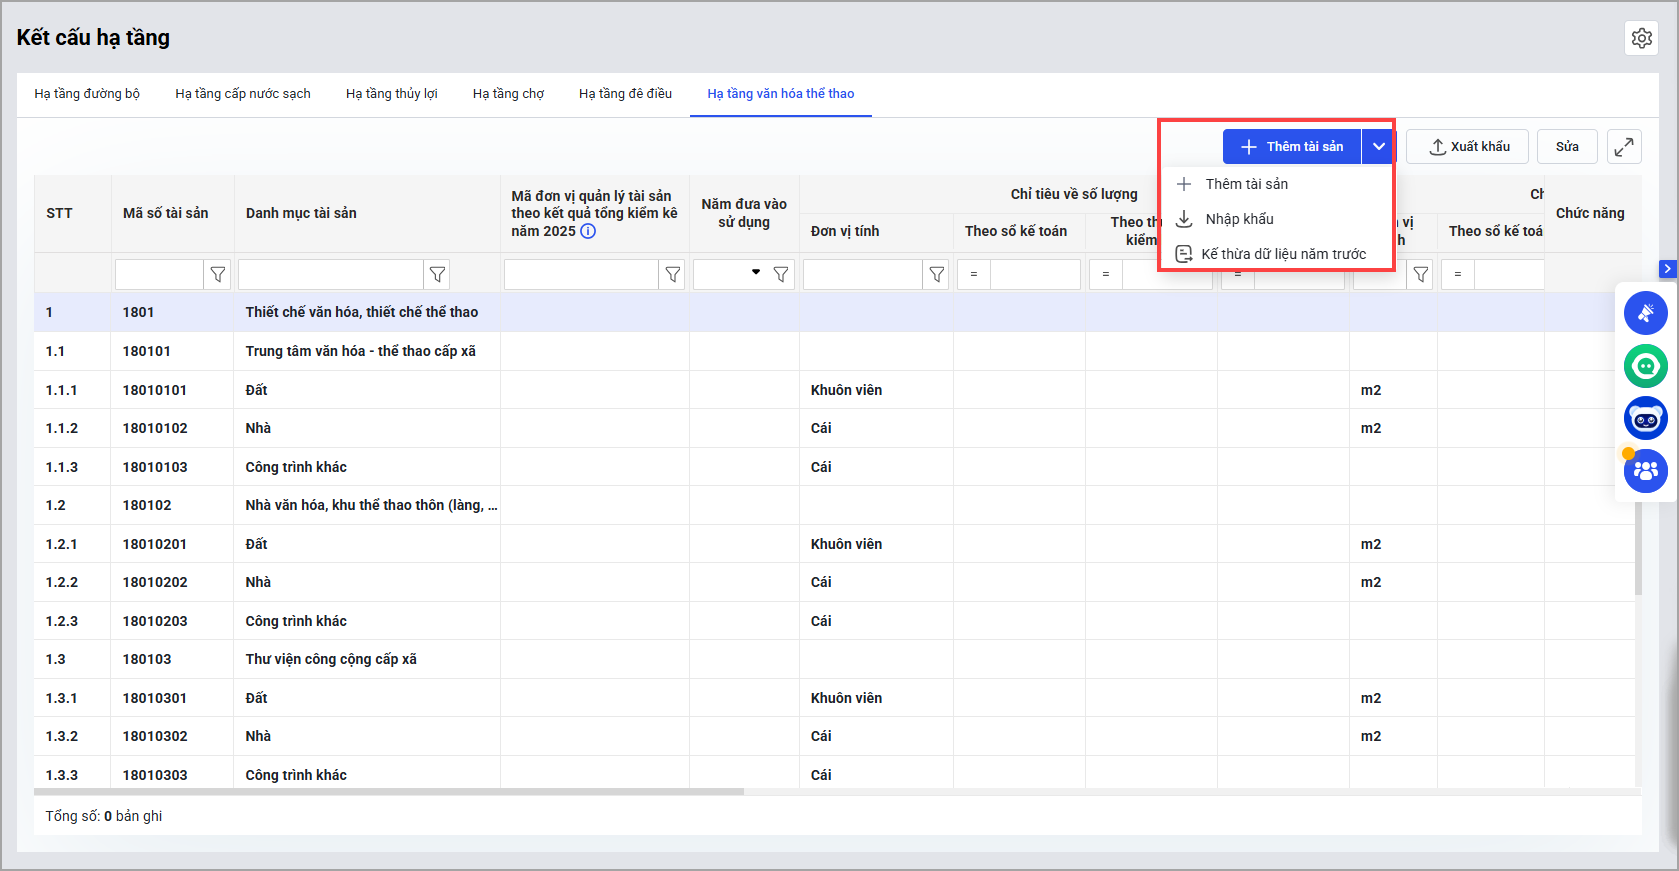Open filter icon for Danh mục tài sản
1679x871 pixels.
coord(437,274)
